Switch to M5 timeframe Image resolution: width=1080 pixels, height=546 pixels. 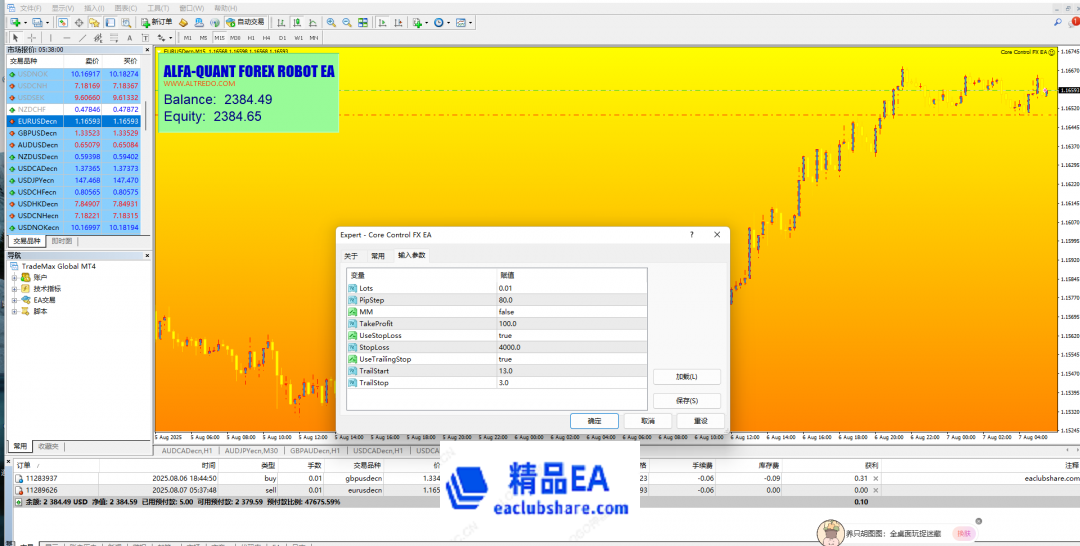point(203,37)
